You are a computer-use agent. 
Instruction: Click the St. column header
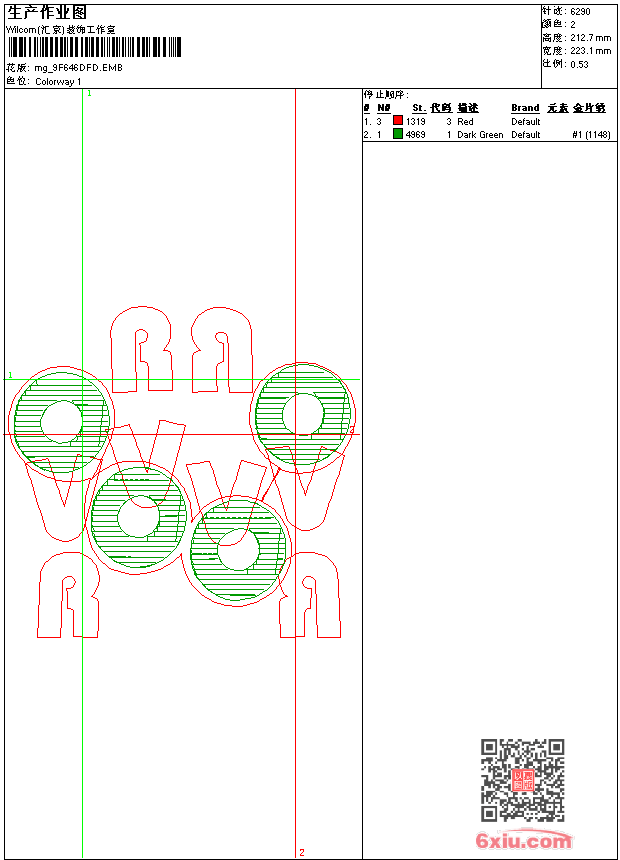click(x=419, y=108)
